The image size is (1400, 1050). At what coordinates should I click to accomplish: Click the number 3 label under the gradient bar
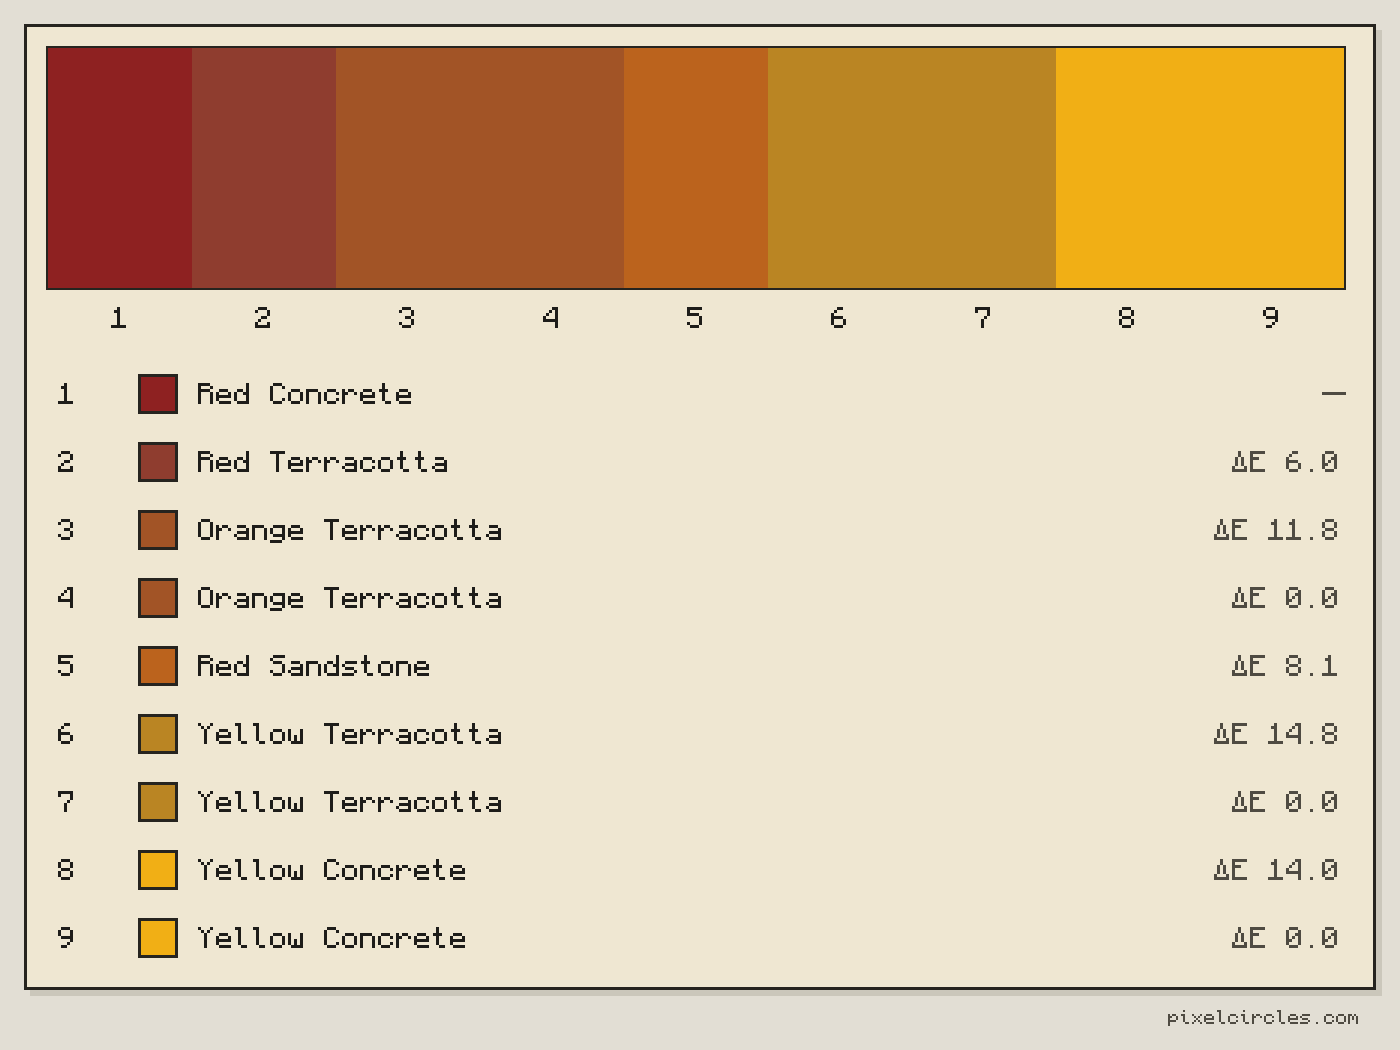[406, 318]
